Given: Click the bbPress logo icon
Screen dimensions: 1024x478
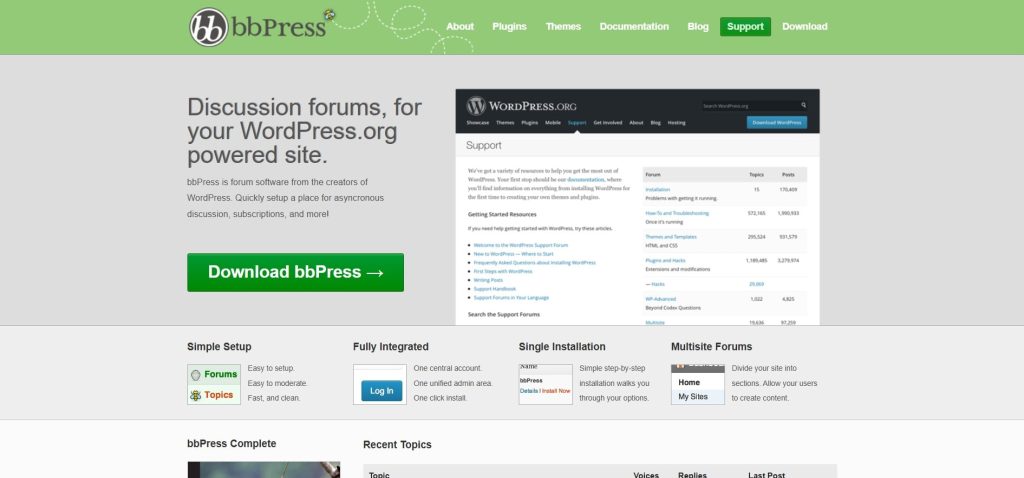Looking at the screenshot, I should 209,27.
